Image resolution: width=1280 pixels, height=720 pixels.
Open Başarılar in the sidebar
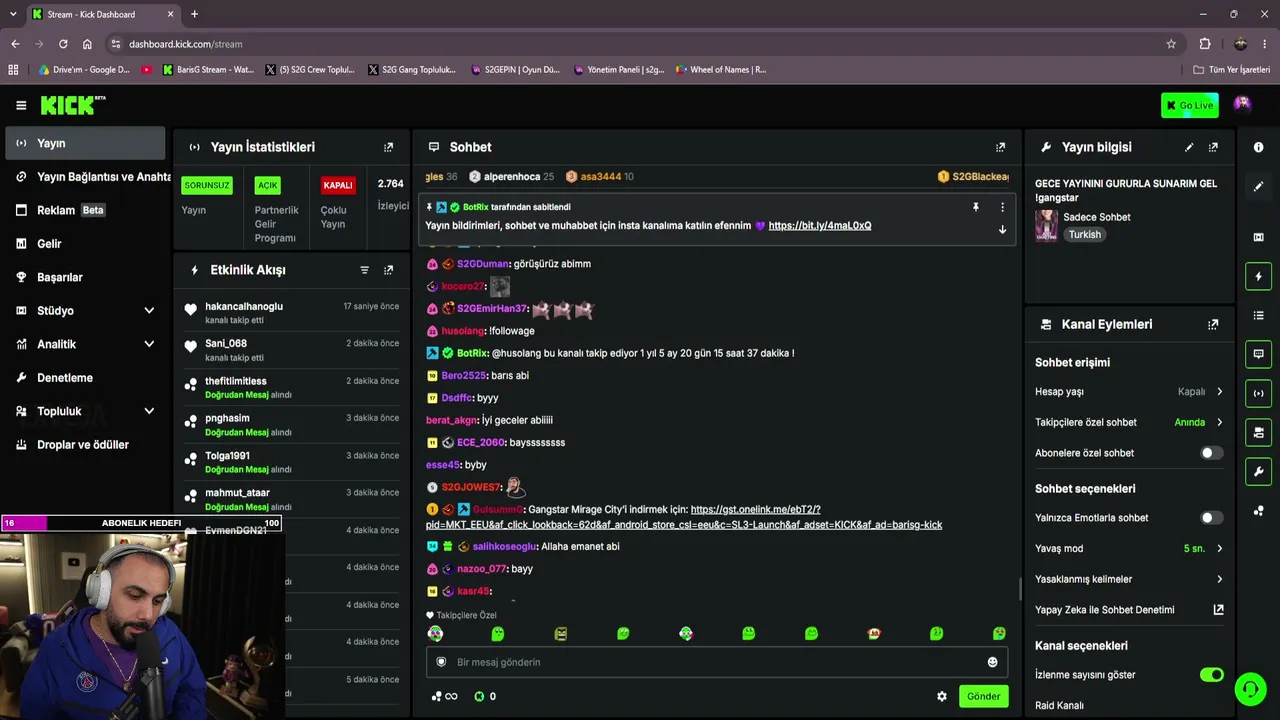pyautogui.click(x=85, y=277)
